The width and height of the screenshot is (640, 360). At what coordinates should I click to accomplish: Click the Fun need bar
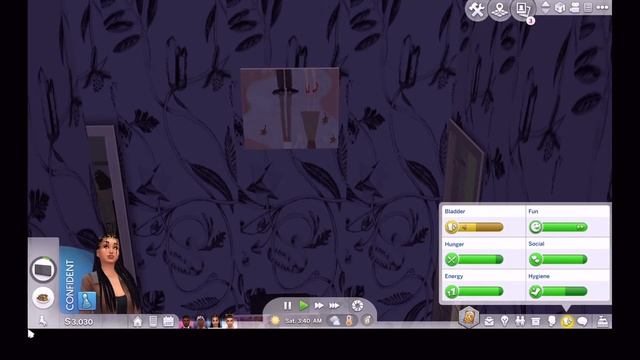(x=558, y=227)
